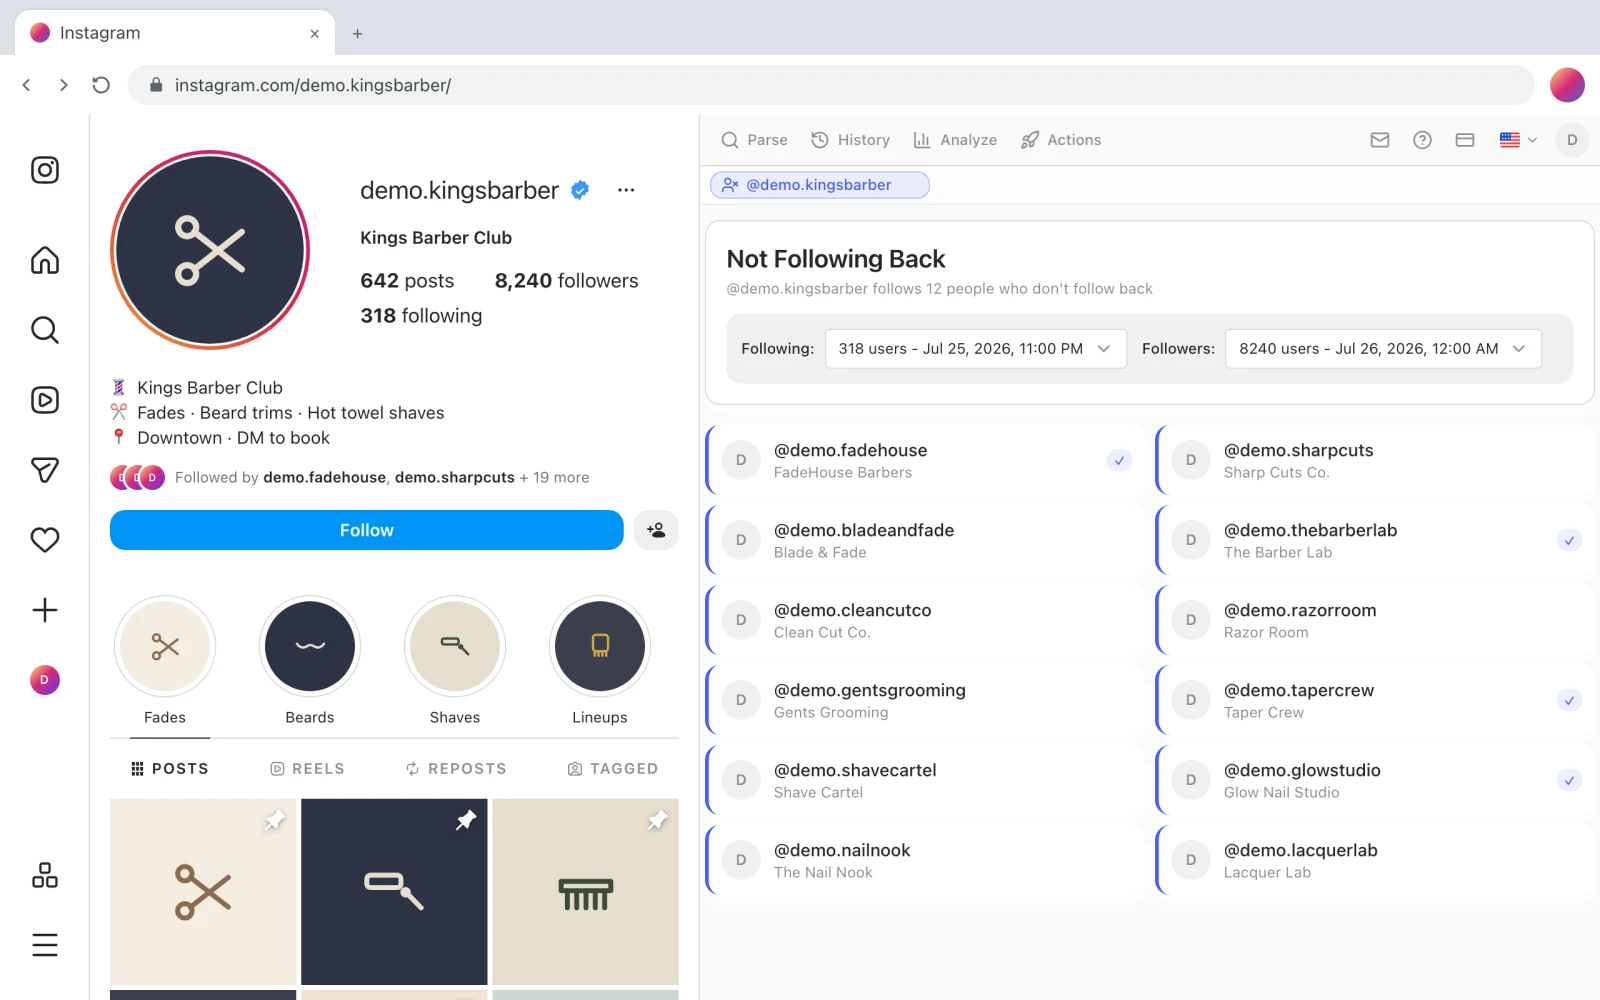Toggle the checkmark for @demo.thebarberlab
Screen dimensions: 1600x1000
point(1569,541)
